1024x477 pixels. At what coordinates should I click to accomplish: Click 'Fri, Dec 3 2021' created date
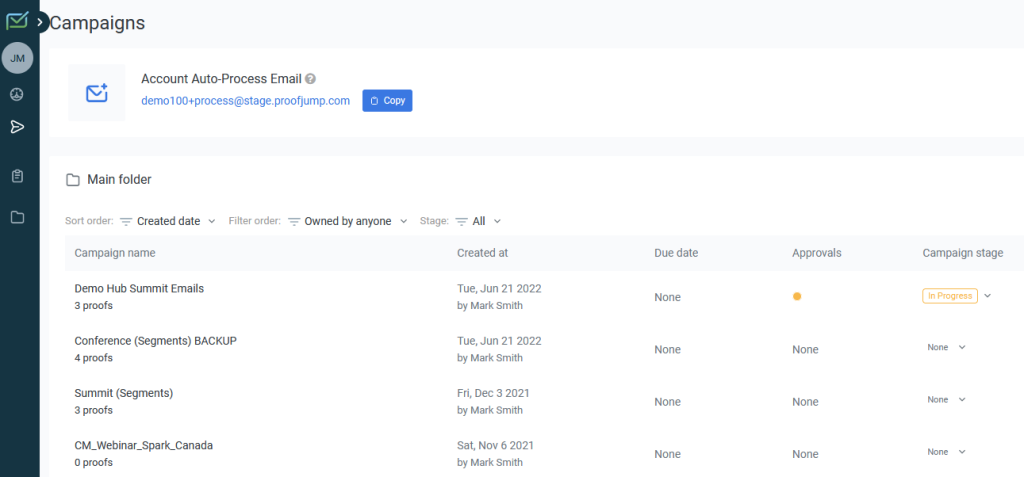coord(493,393)
